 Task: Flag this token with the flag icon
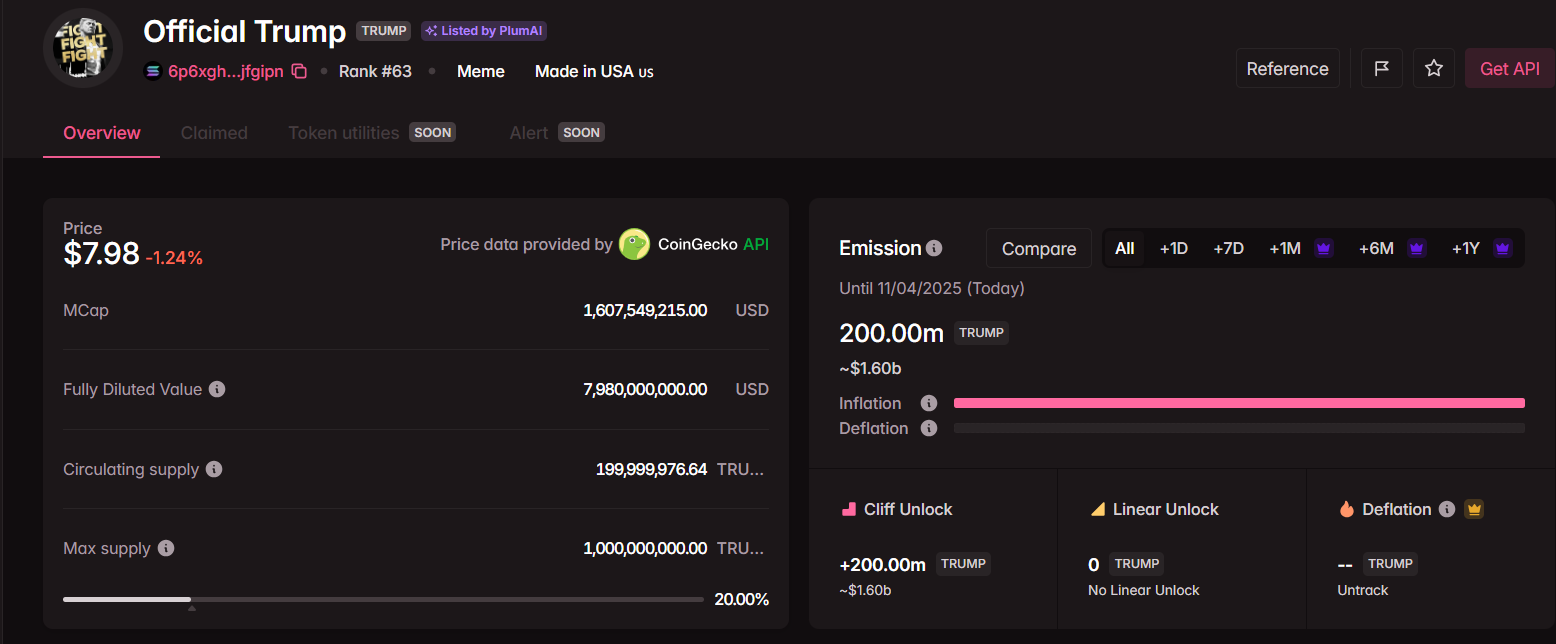1382,68
